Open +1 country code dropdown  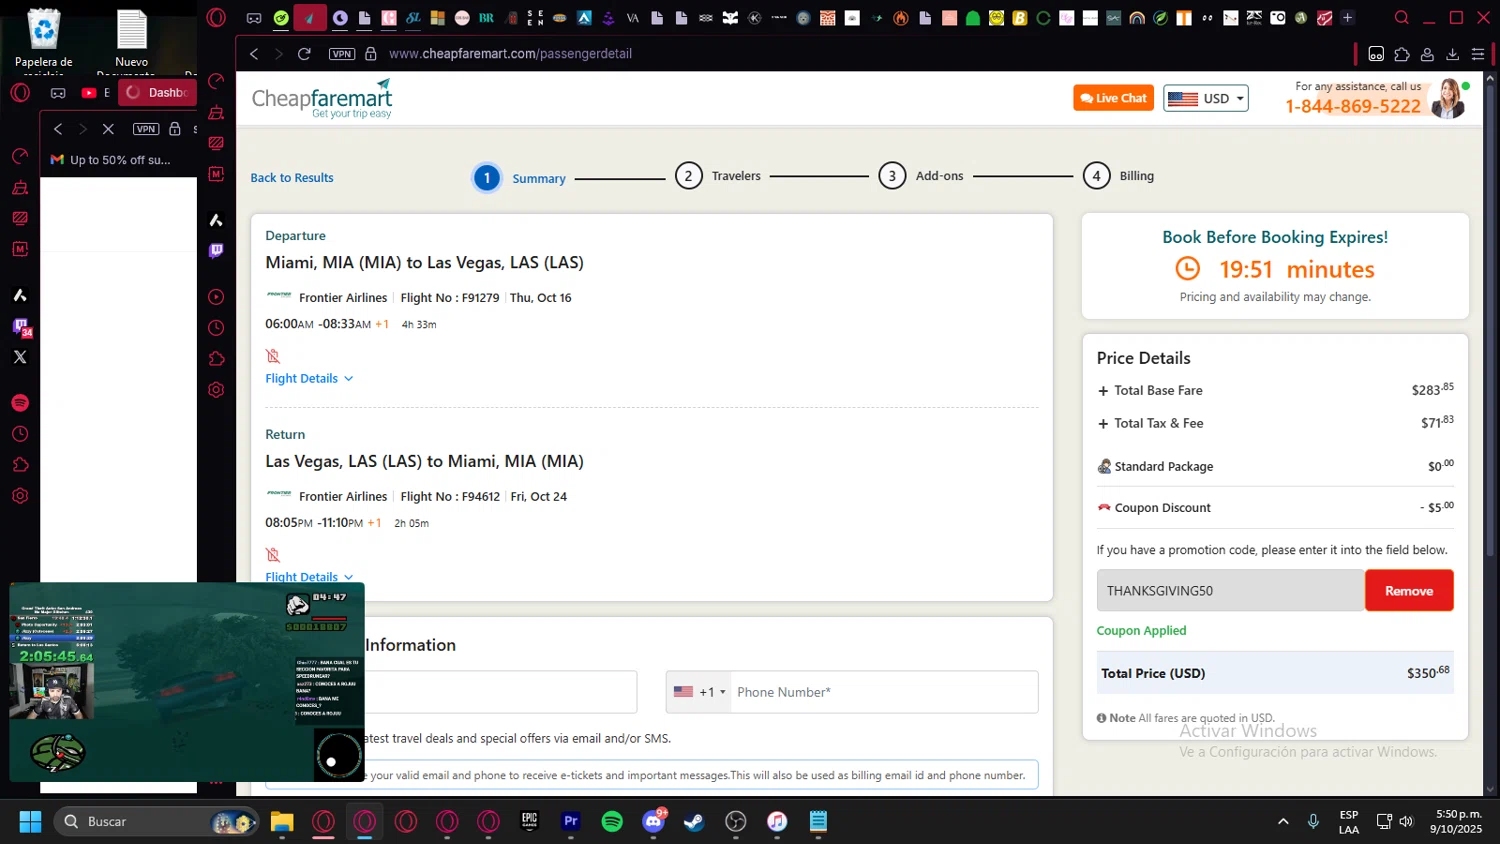pos(699,692)
